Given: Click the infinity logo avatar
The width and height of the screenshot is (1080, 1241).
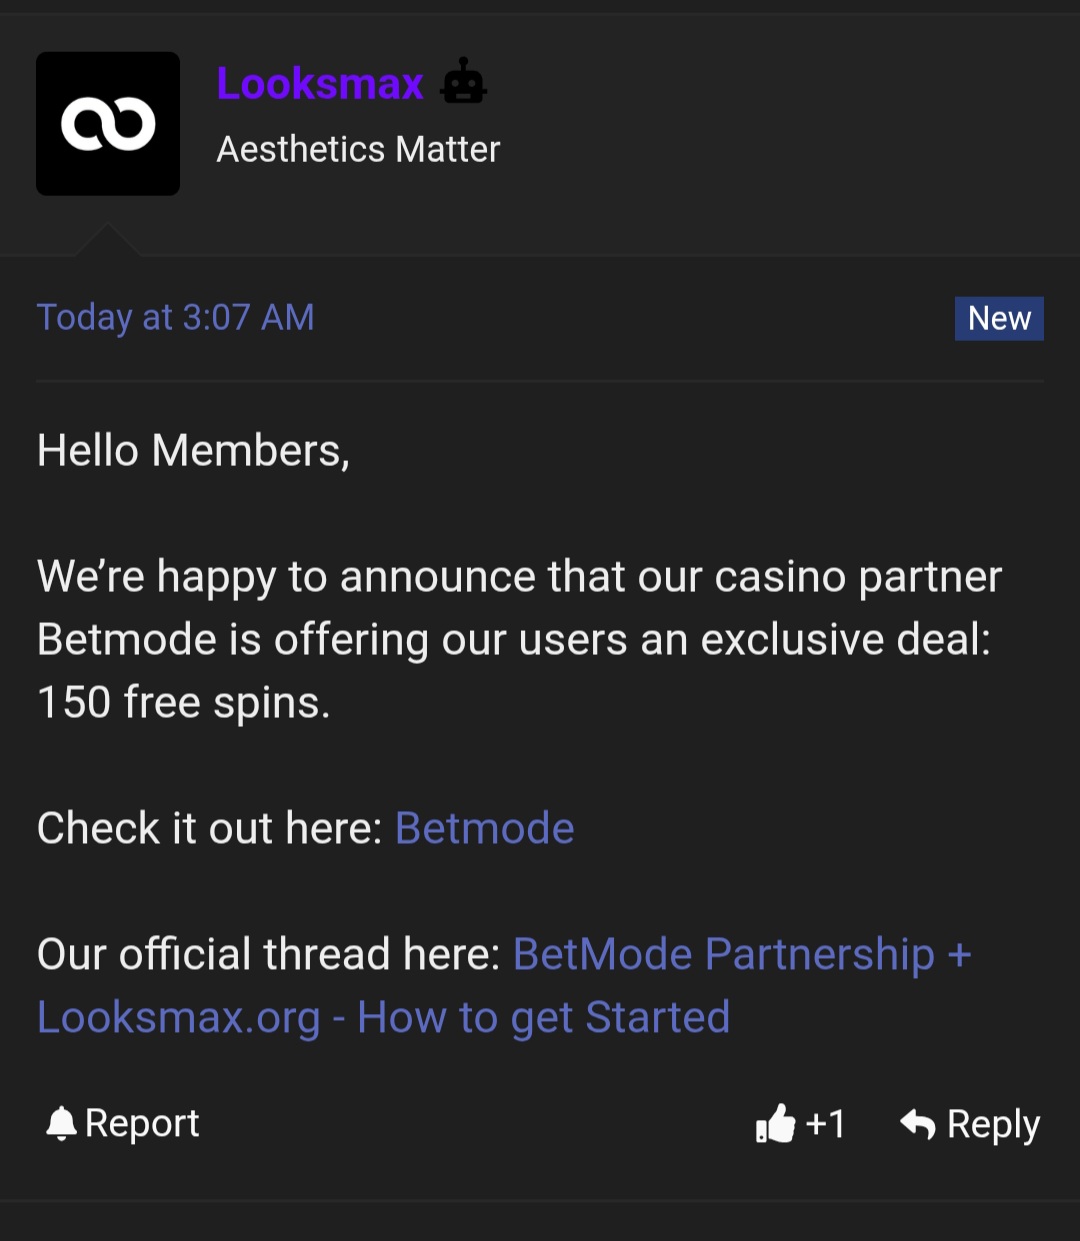Looking at the screenshot, I should click(108, 124).
